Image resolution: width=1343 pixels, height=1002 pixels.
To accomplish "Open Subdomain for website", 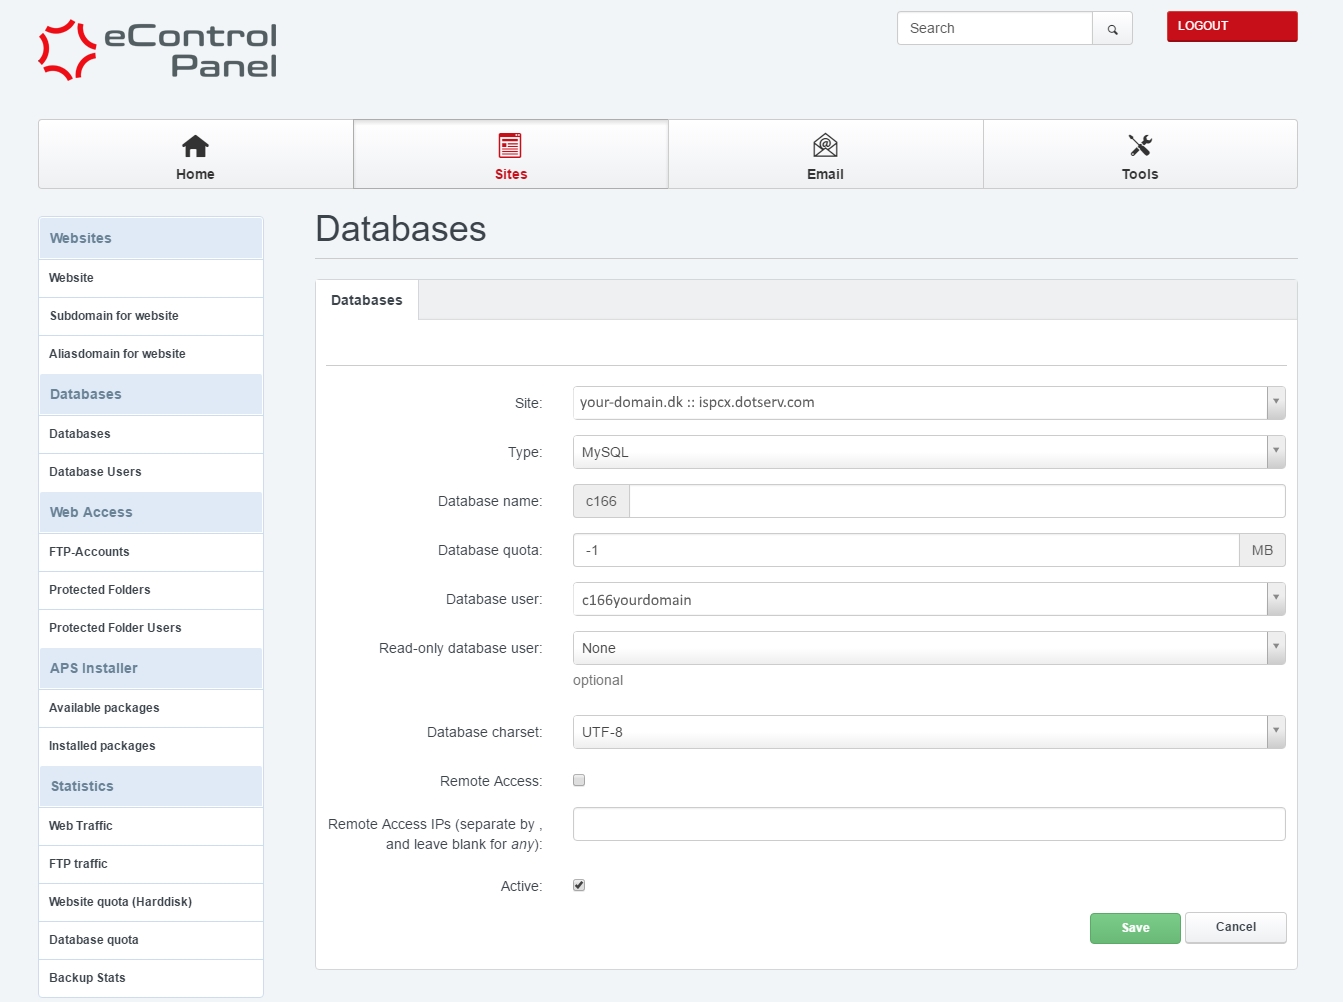I will pyautogui.click(x=151, y=316).
